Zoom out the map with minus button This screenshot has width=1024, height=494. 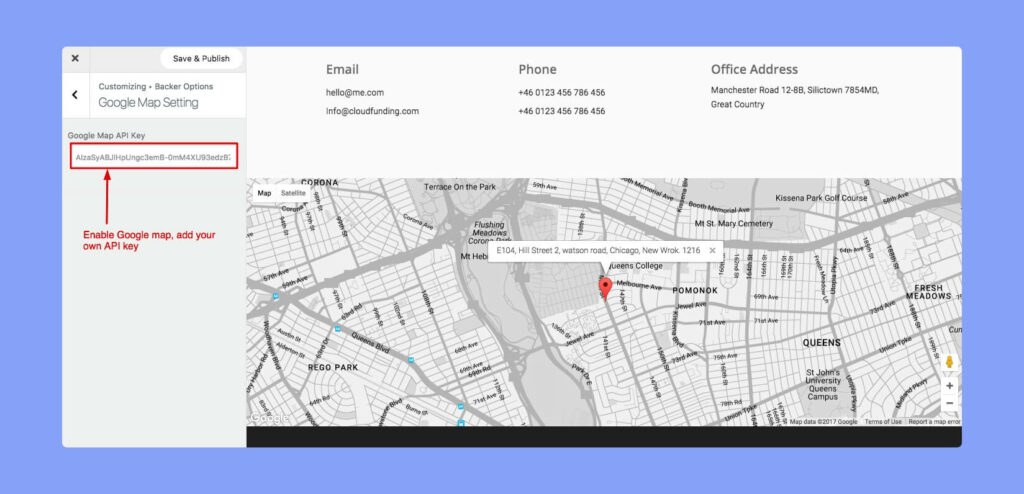click(x=950, y=403)
